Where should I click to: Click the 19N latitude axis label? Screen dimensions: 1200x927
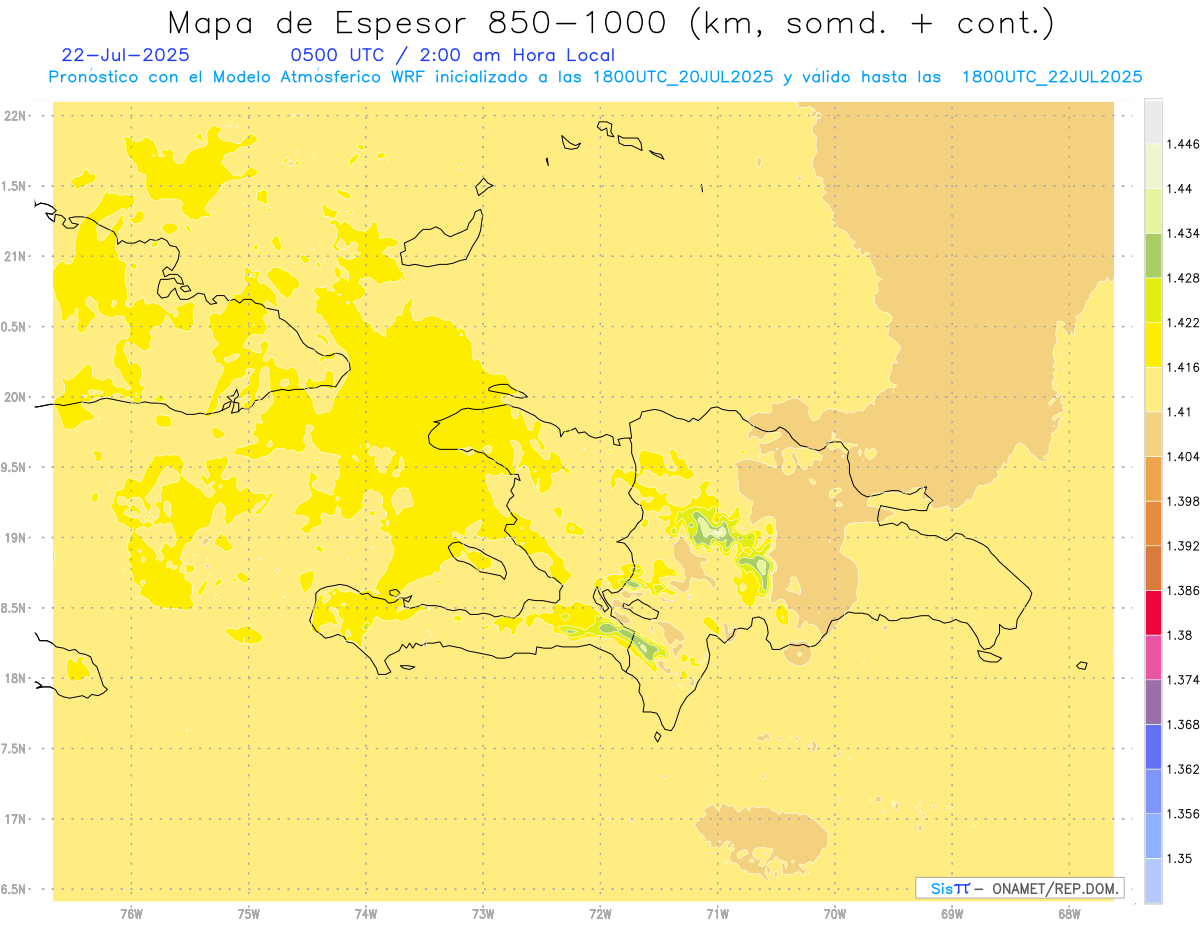15,538
